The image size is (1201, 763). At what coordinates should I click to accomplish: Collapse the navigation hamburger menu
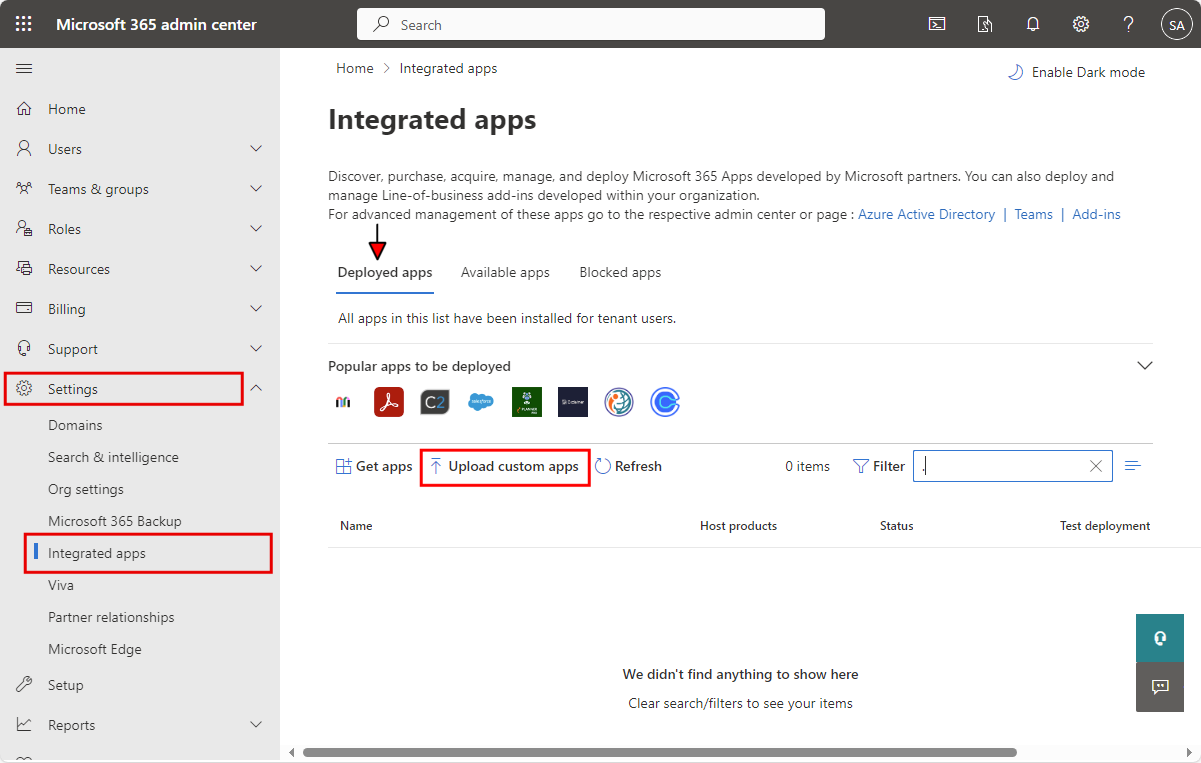[x=24, y=68]
